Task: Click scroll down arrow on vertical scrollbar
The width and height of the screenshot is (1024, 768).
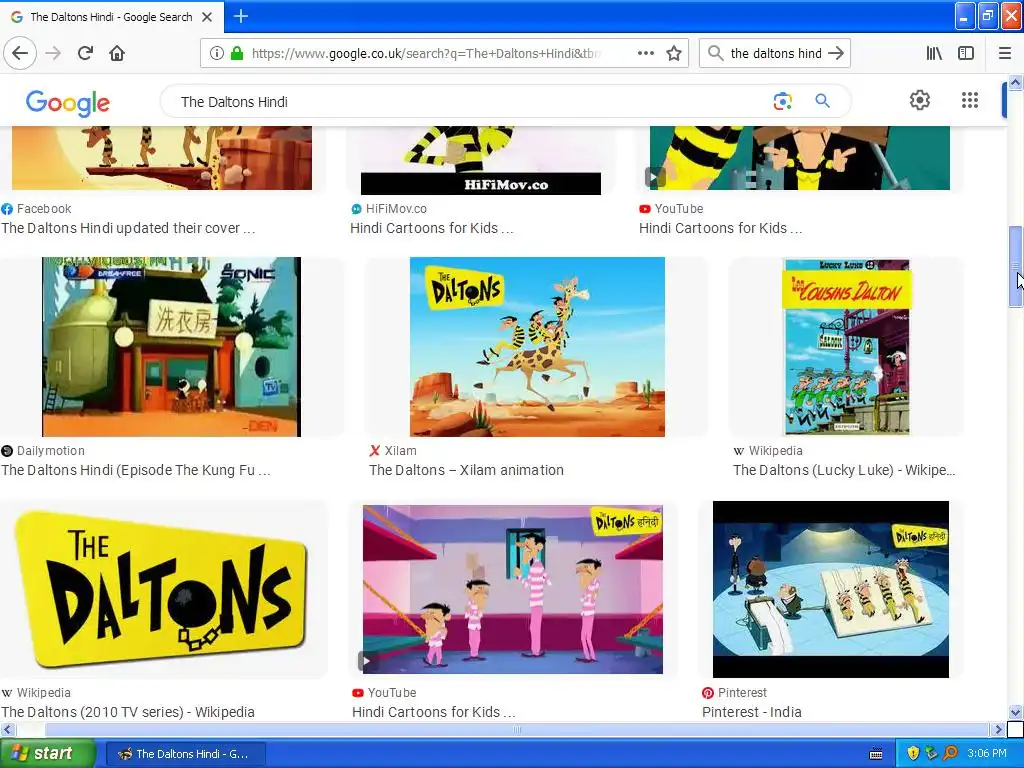Action: click(1016, 712)
